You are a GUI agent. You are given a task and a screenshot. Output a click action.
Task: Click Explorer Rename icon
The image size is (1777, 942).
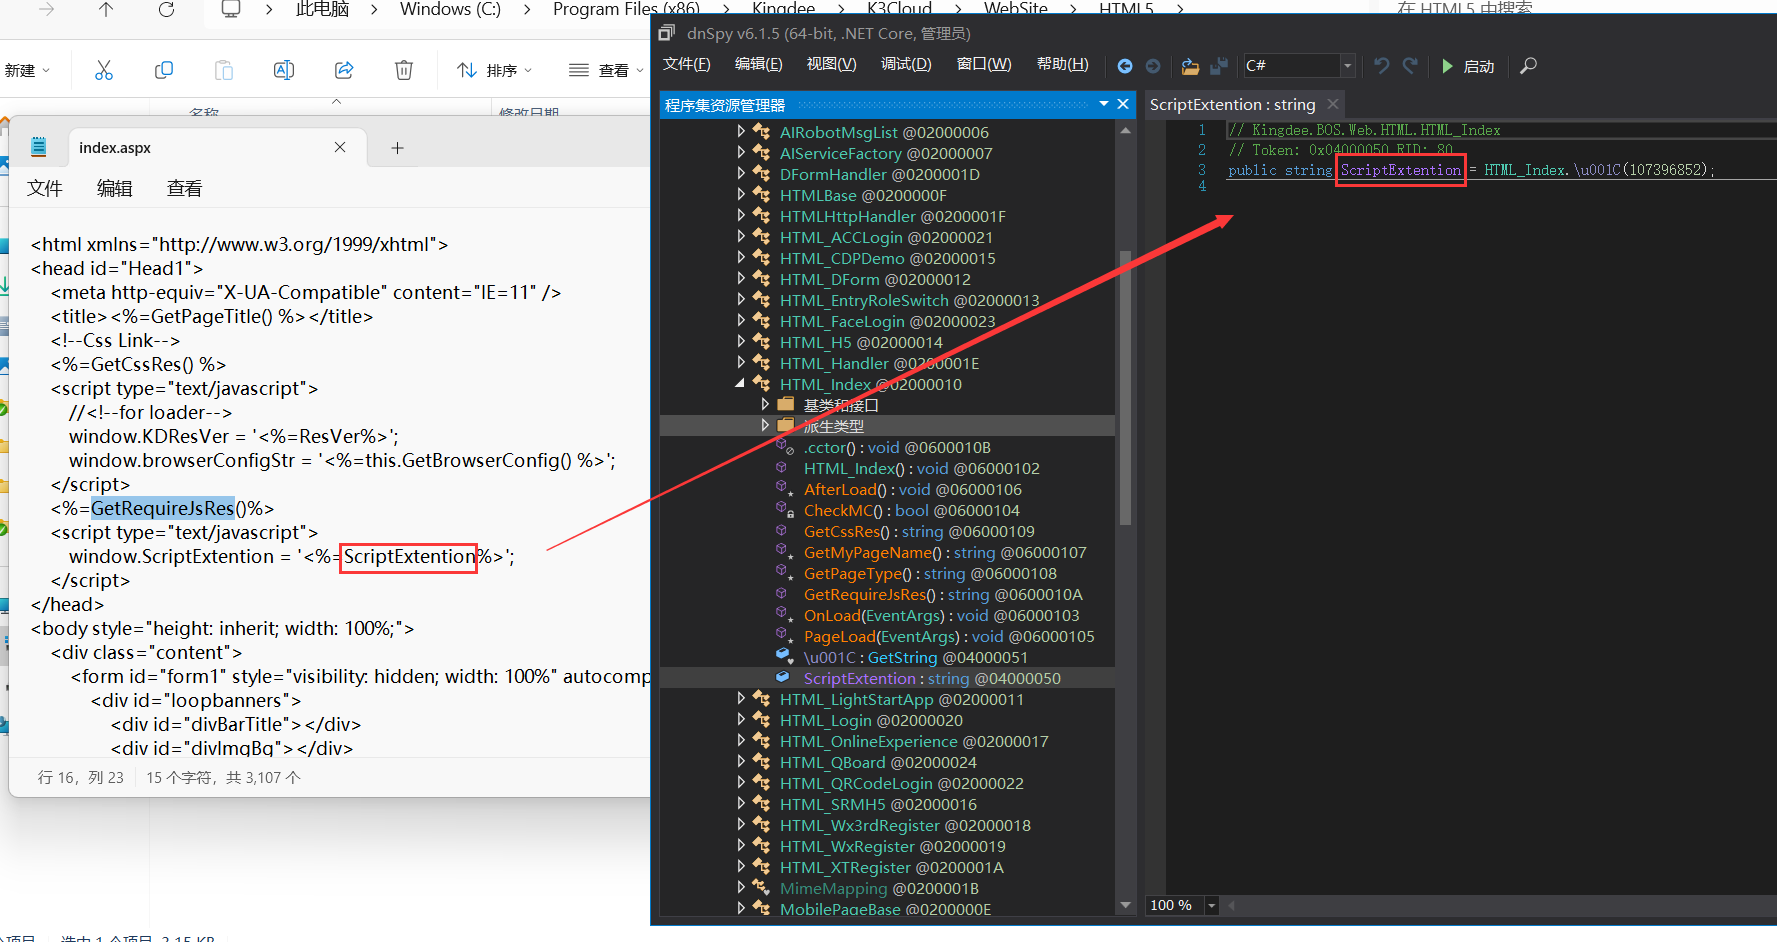284,70
